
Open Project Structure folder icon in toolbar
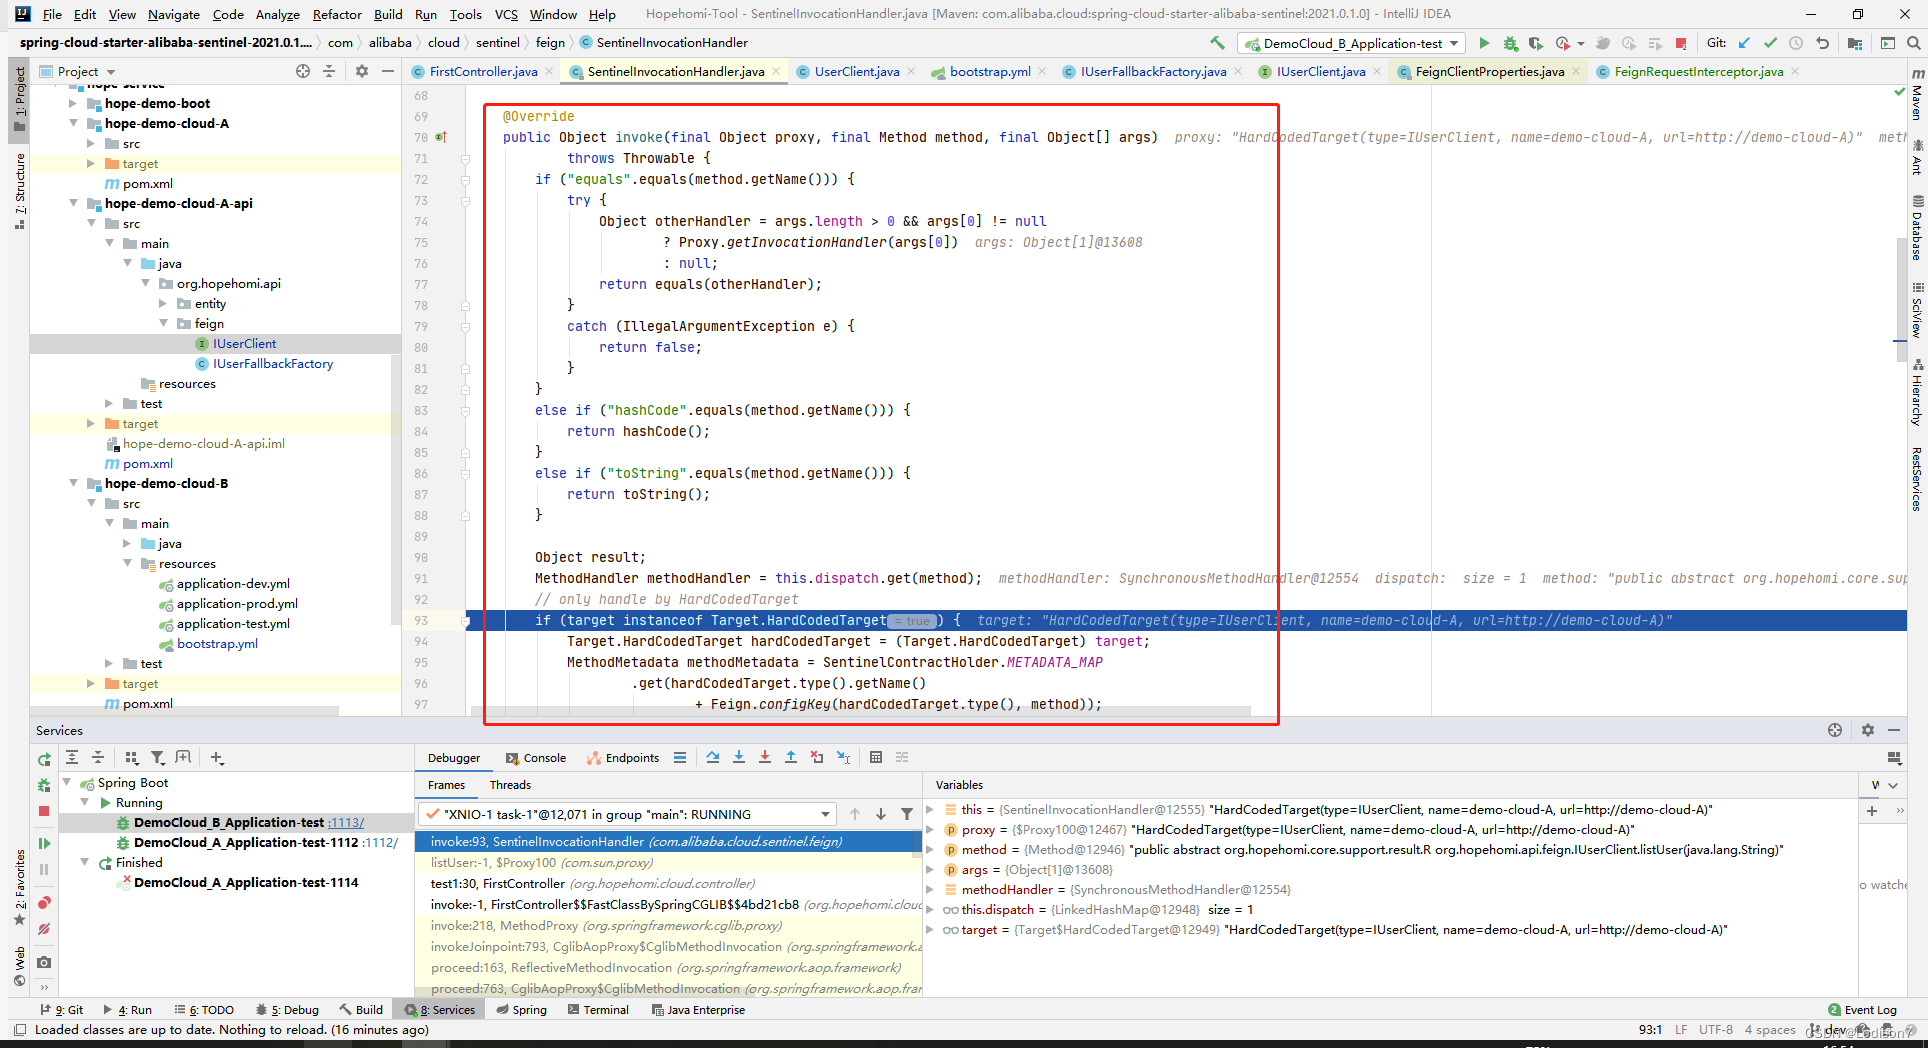(1855, 43)
